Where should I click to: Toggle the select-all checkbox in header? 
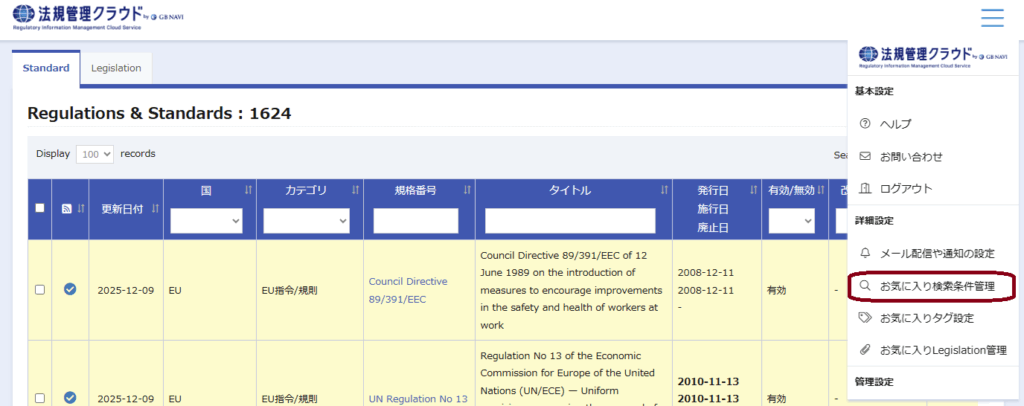[x=40, y=208]
